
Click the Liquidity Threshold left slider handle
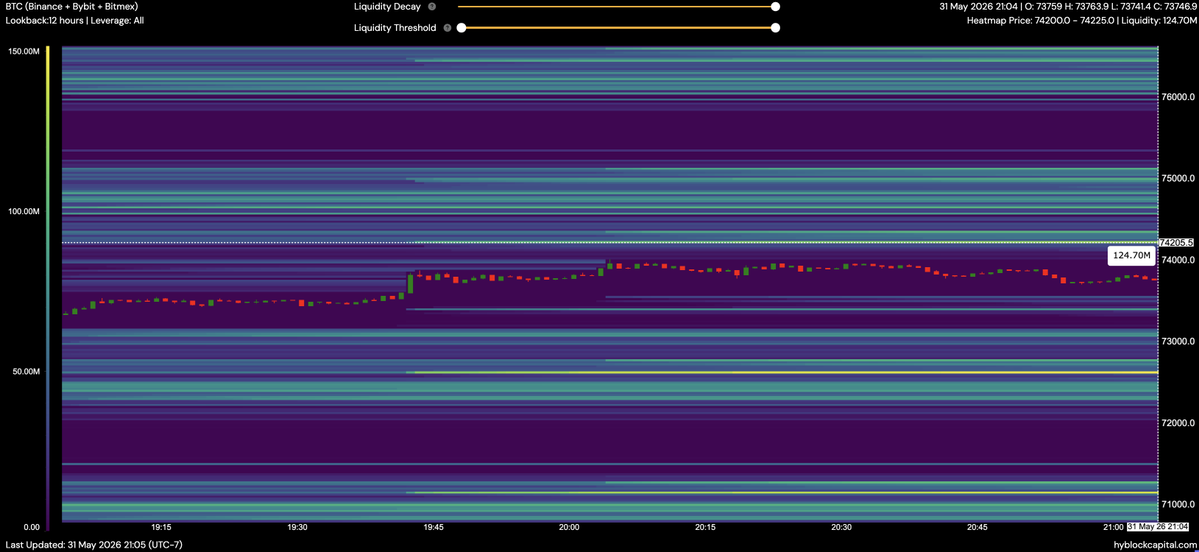pyautogui.click(x=461, y=28)
